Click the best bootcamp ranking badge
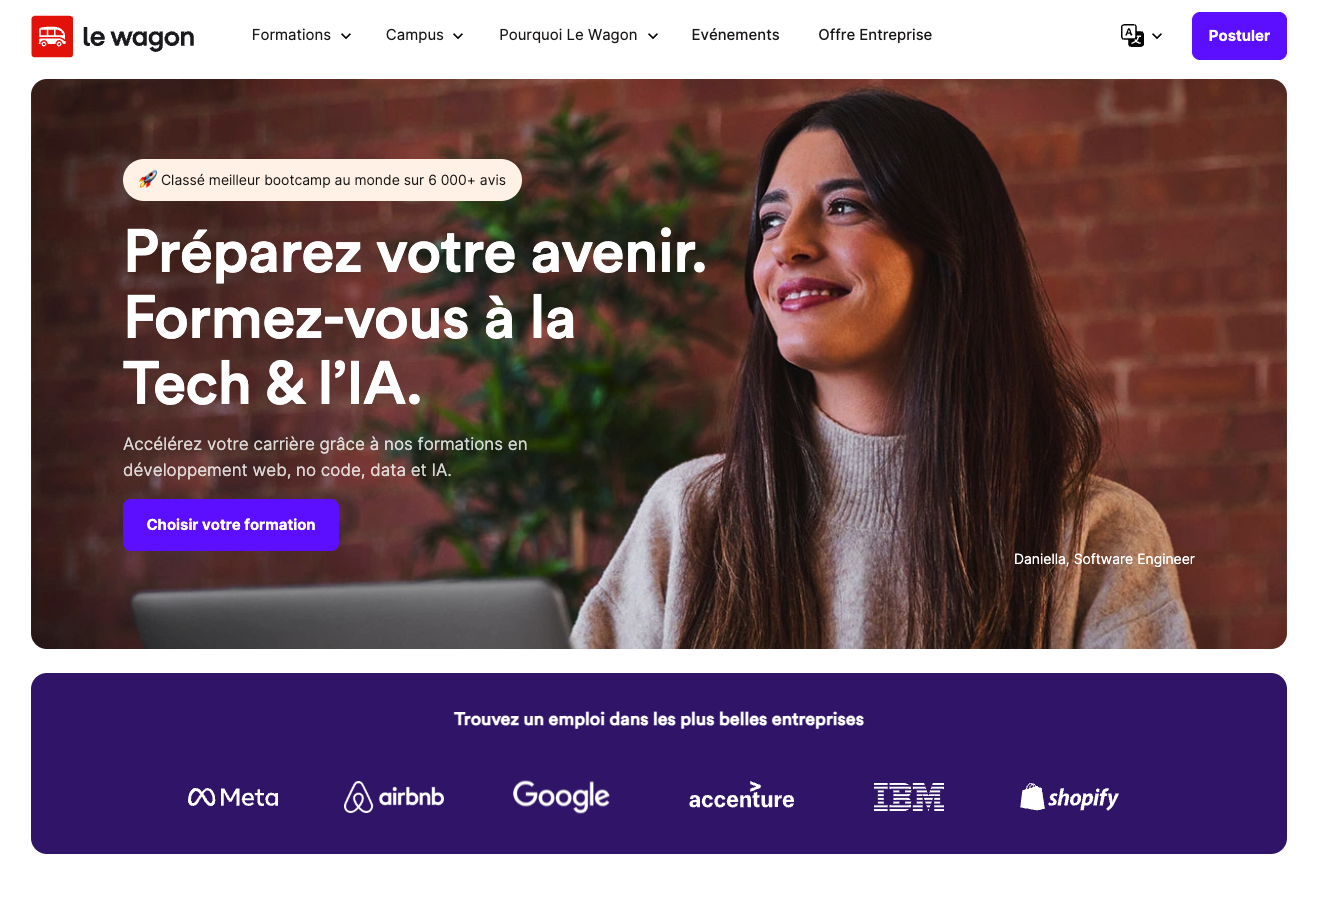This screenshot has width=1319, height=901. 322,180
